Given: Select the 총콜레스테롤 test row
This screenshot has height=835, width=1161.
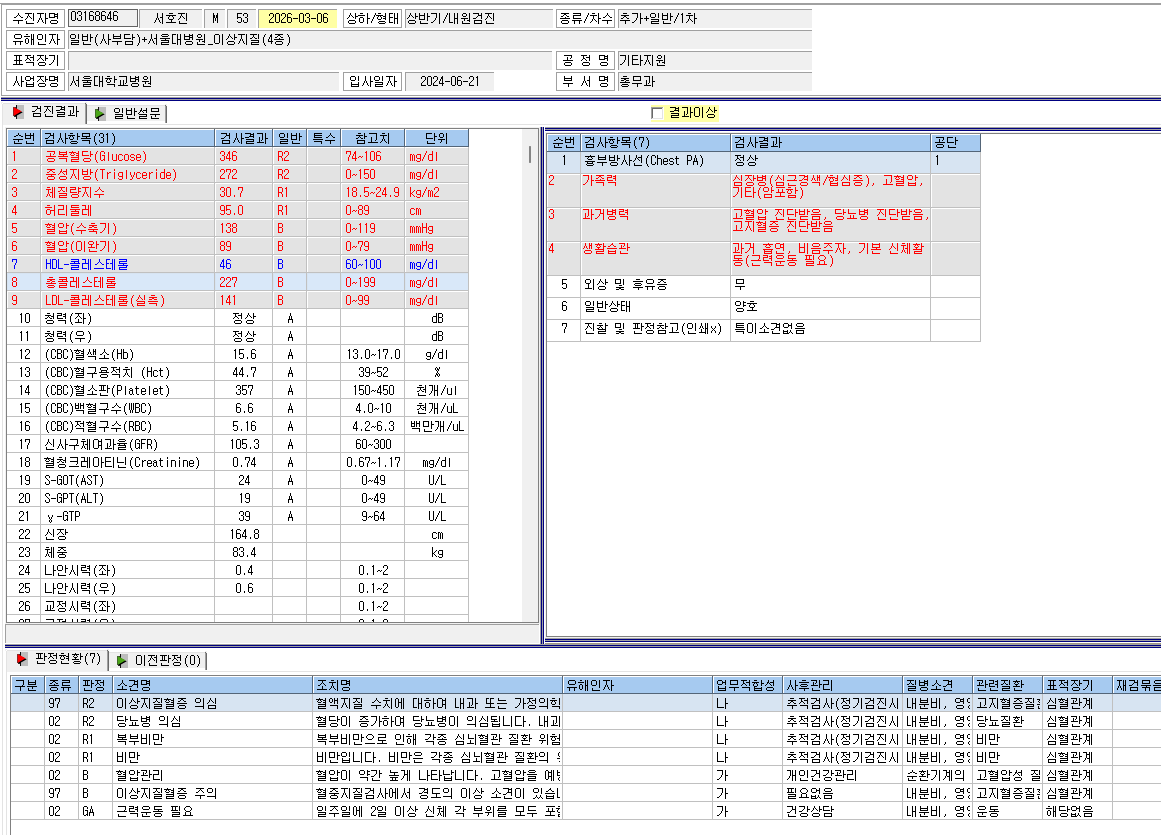Looking at the screenshot, I should tap(238, 282).
